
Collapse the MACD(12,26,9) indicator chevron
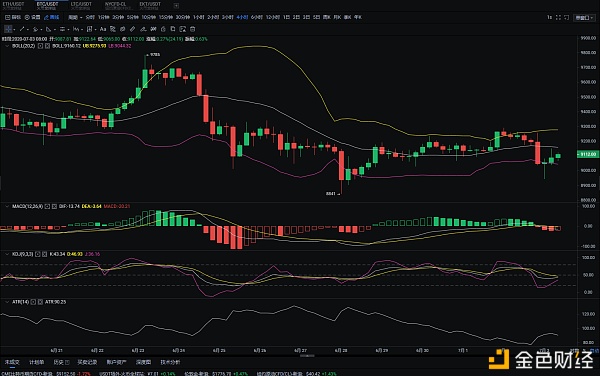pyautogui.click(x=7, y=206)
